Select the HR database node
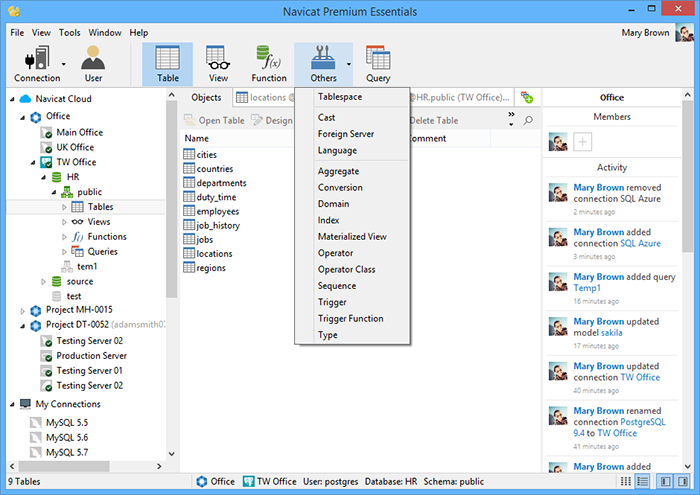Image resolution: width=700 pixels, height=495 pixels. (73, 177)
